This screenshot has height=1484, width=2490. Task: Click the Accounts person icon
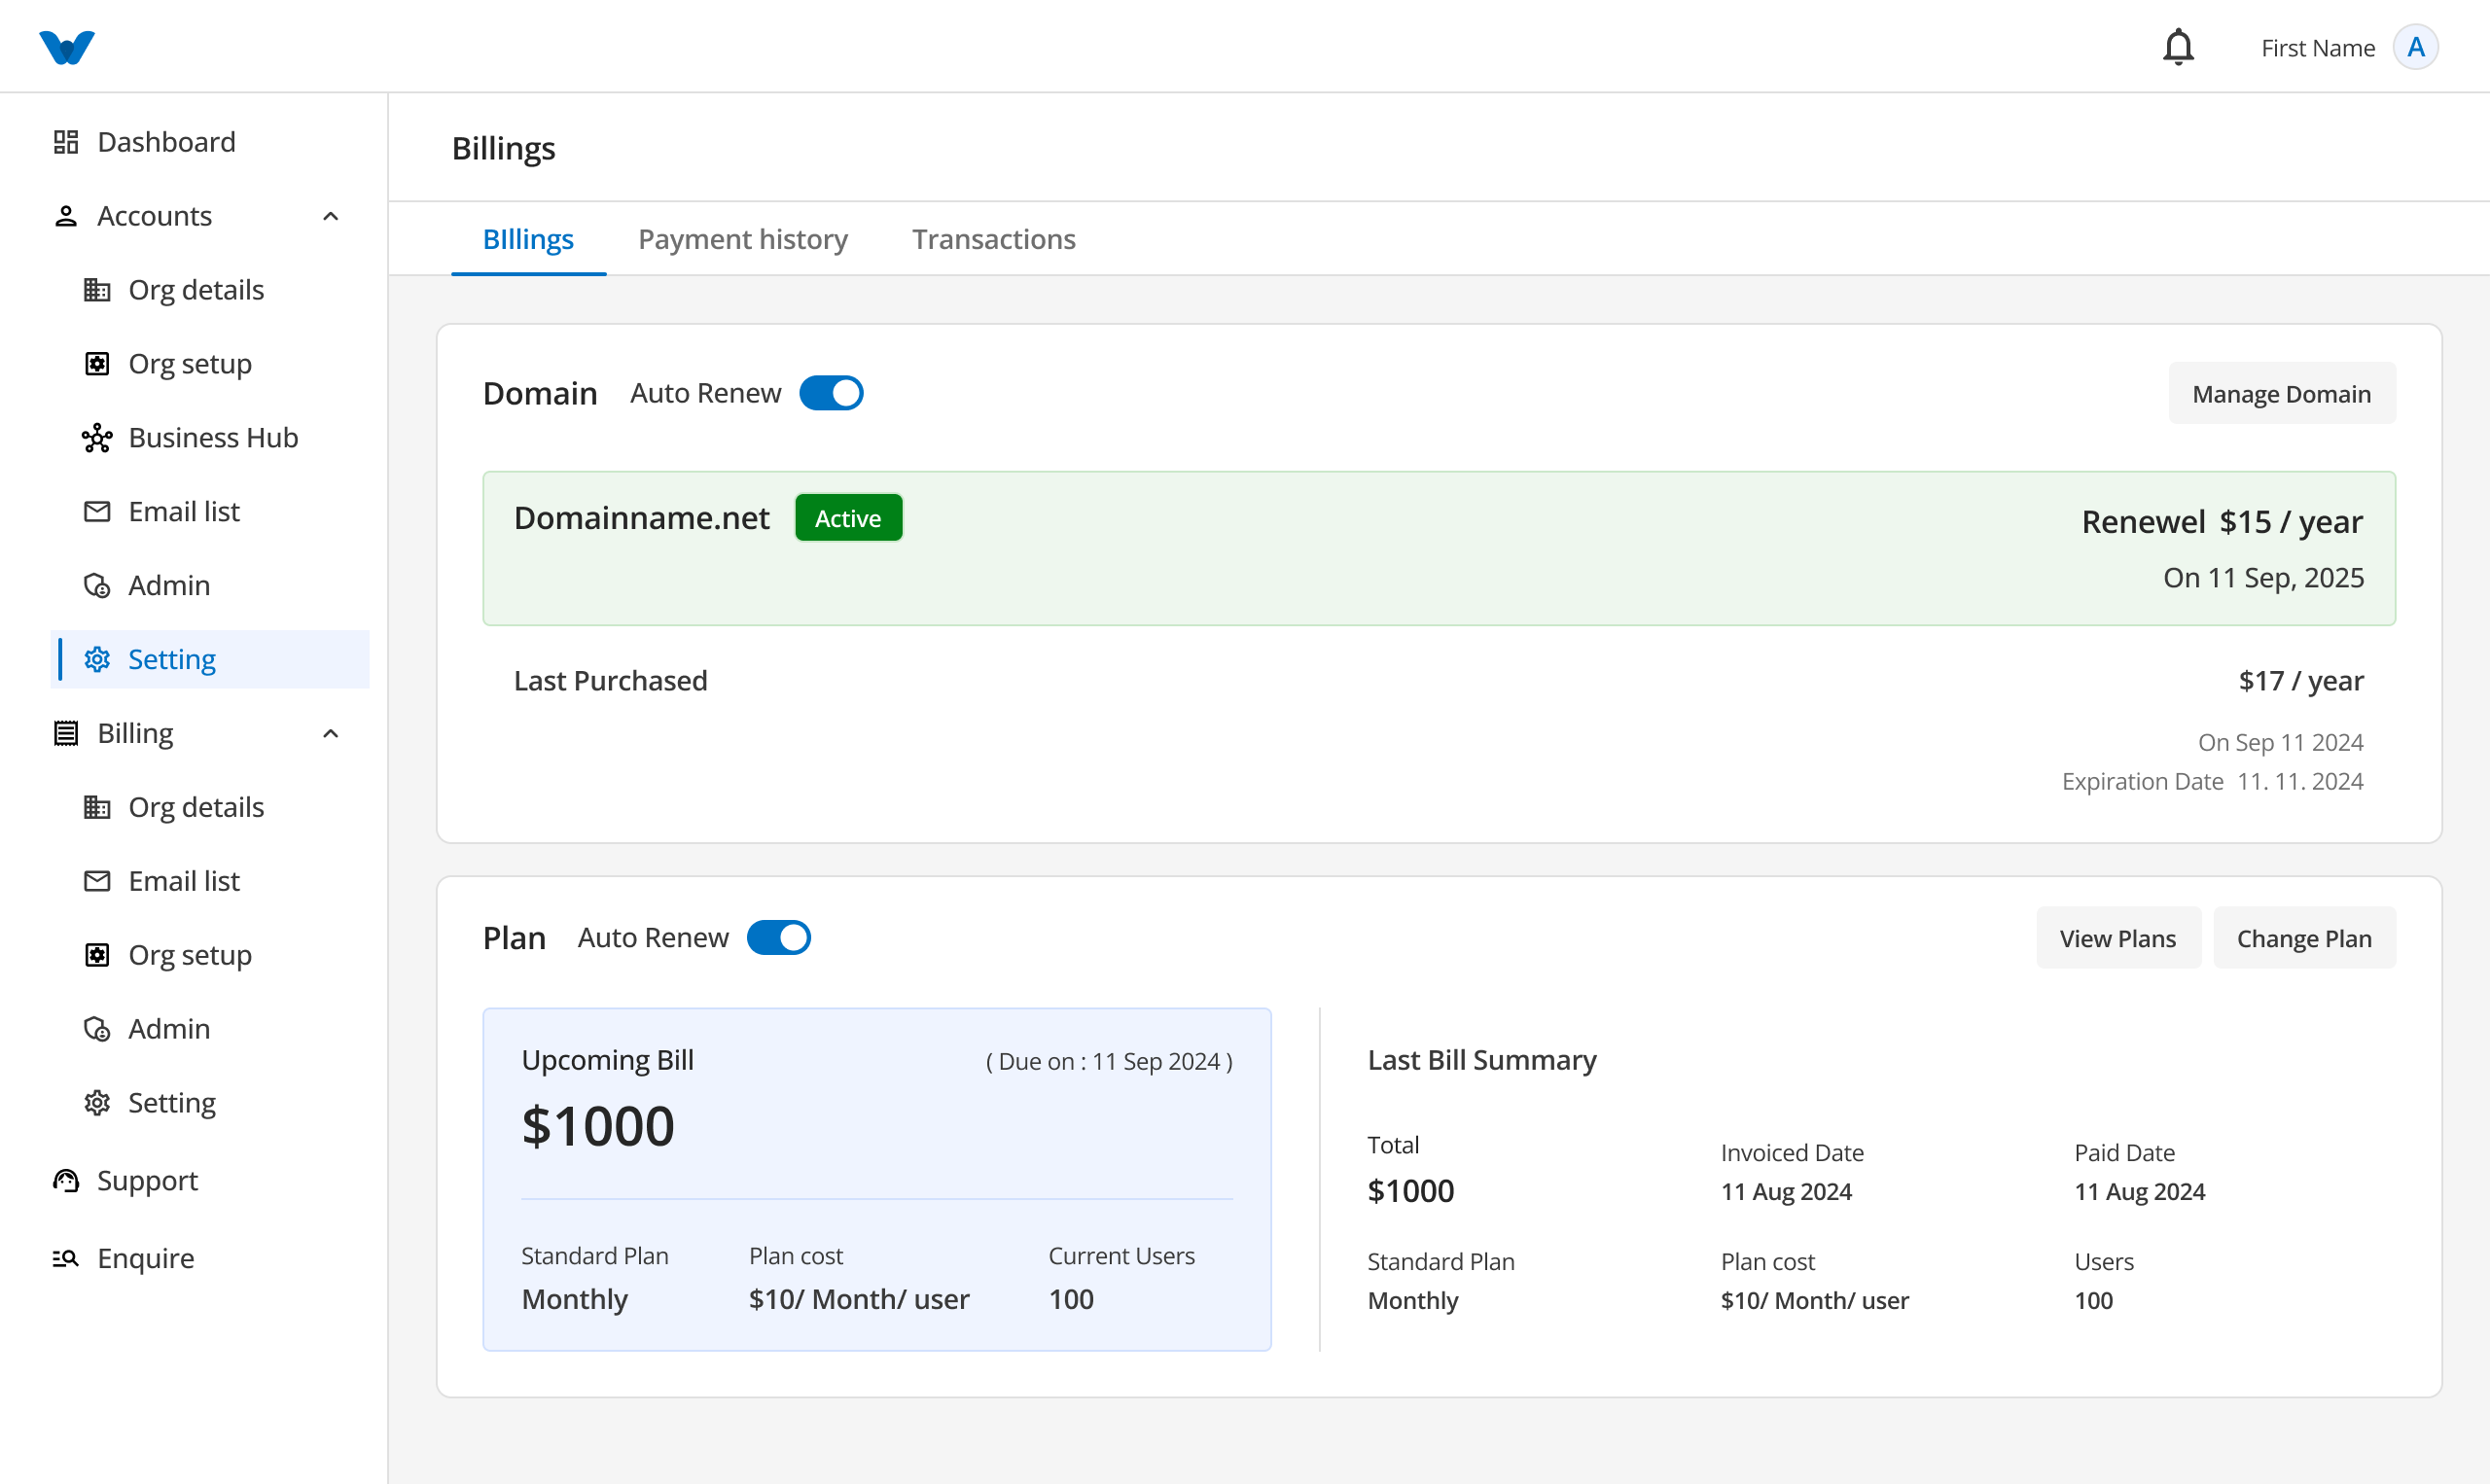(x=66, y=216)
